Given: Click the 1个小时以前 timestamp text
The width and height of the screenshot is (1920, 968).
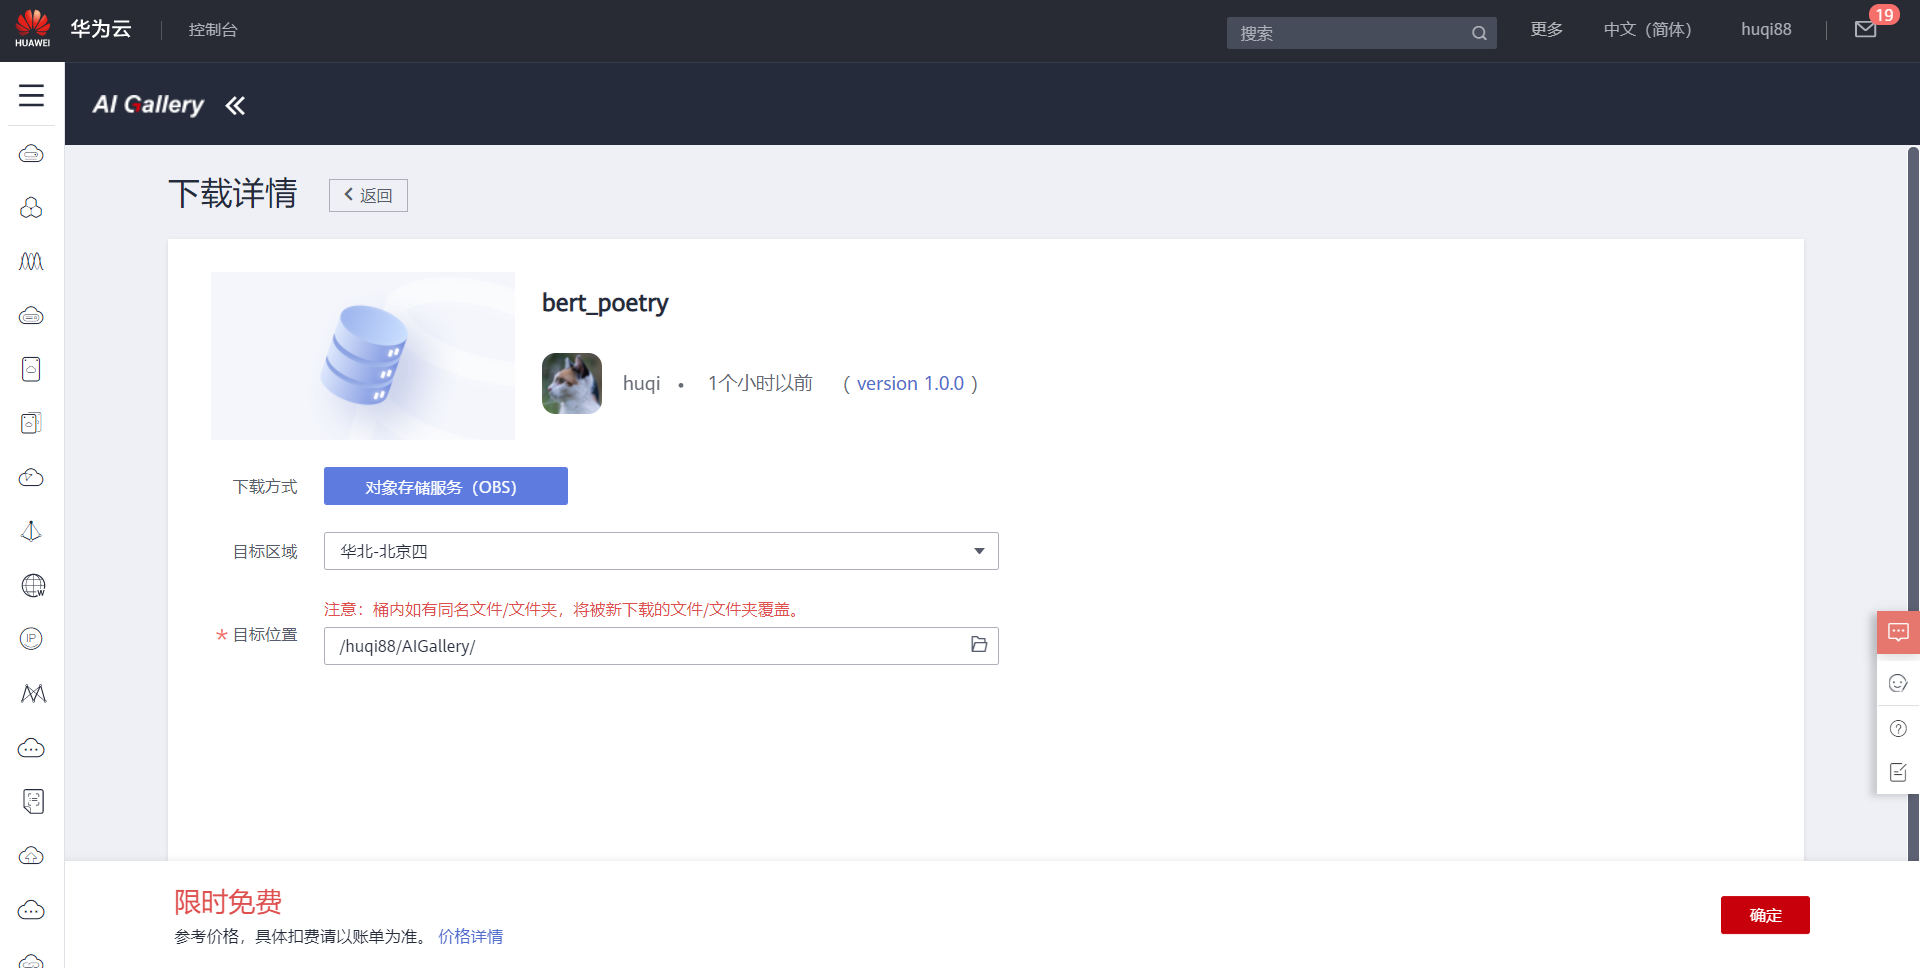Looking at the screenshot, I should pos(760,384).
